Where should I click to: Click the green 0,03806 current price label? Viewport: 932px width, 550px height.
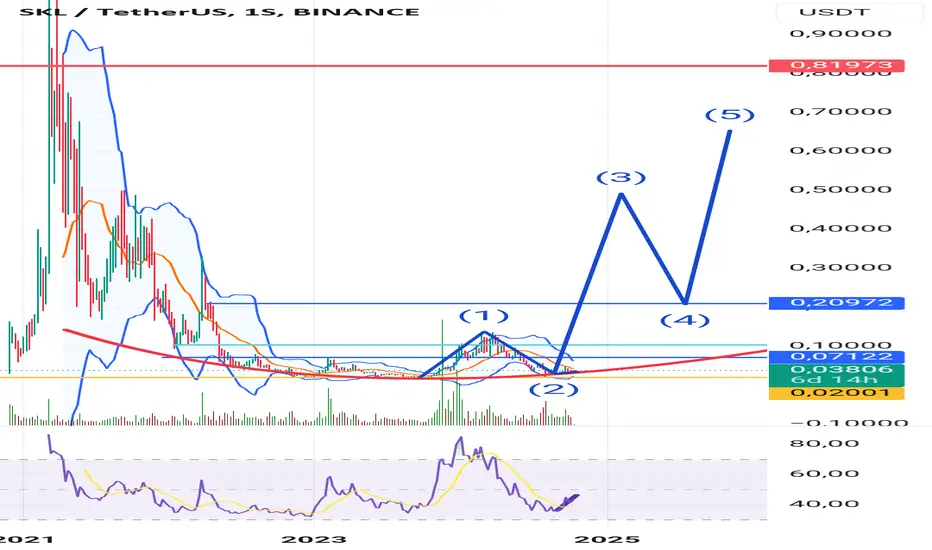pyautogui.click(x=836, y=369)
